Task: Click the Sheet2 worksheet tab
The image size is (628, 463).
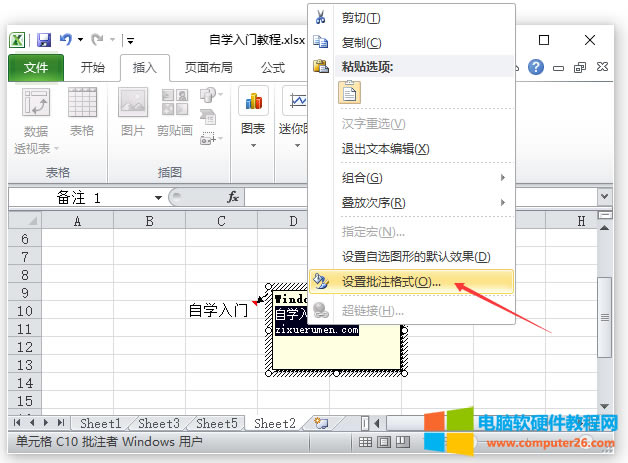Action: tap(275, 423)
